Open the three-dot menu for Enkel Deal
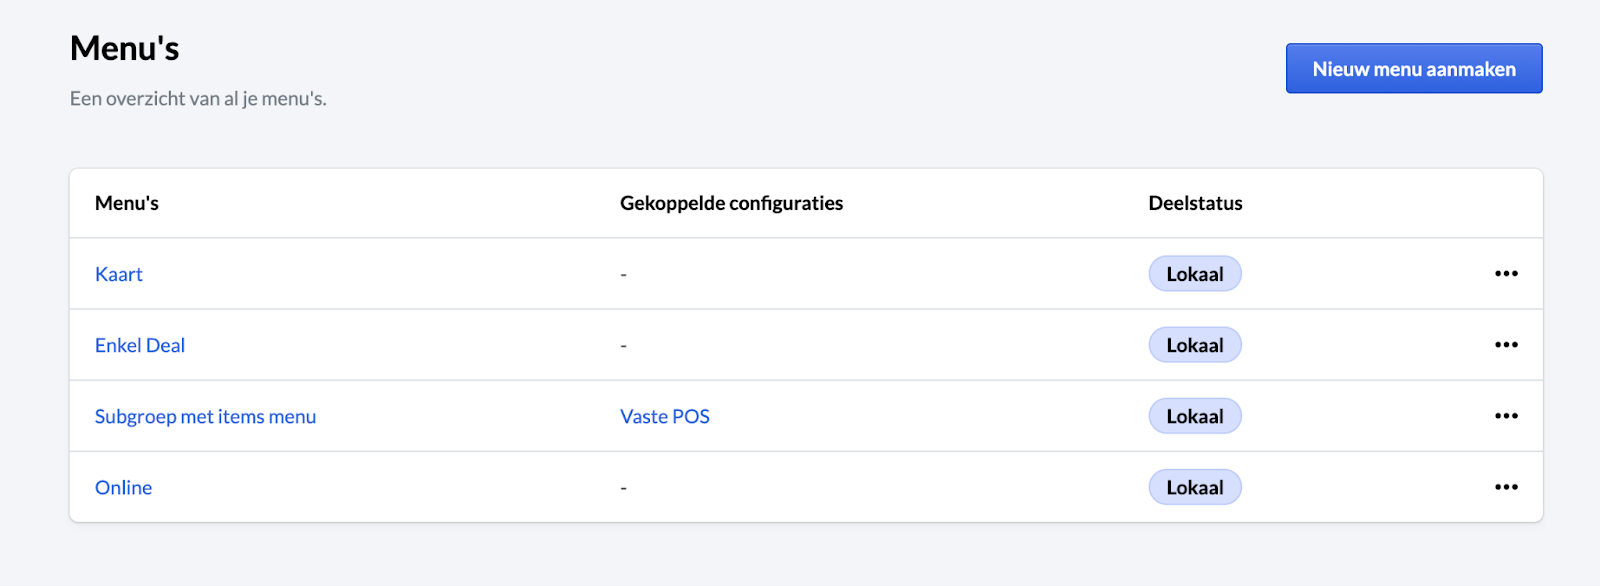This screenshot has height=586, width=1600. [x=1506, y=345]
